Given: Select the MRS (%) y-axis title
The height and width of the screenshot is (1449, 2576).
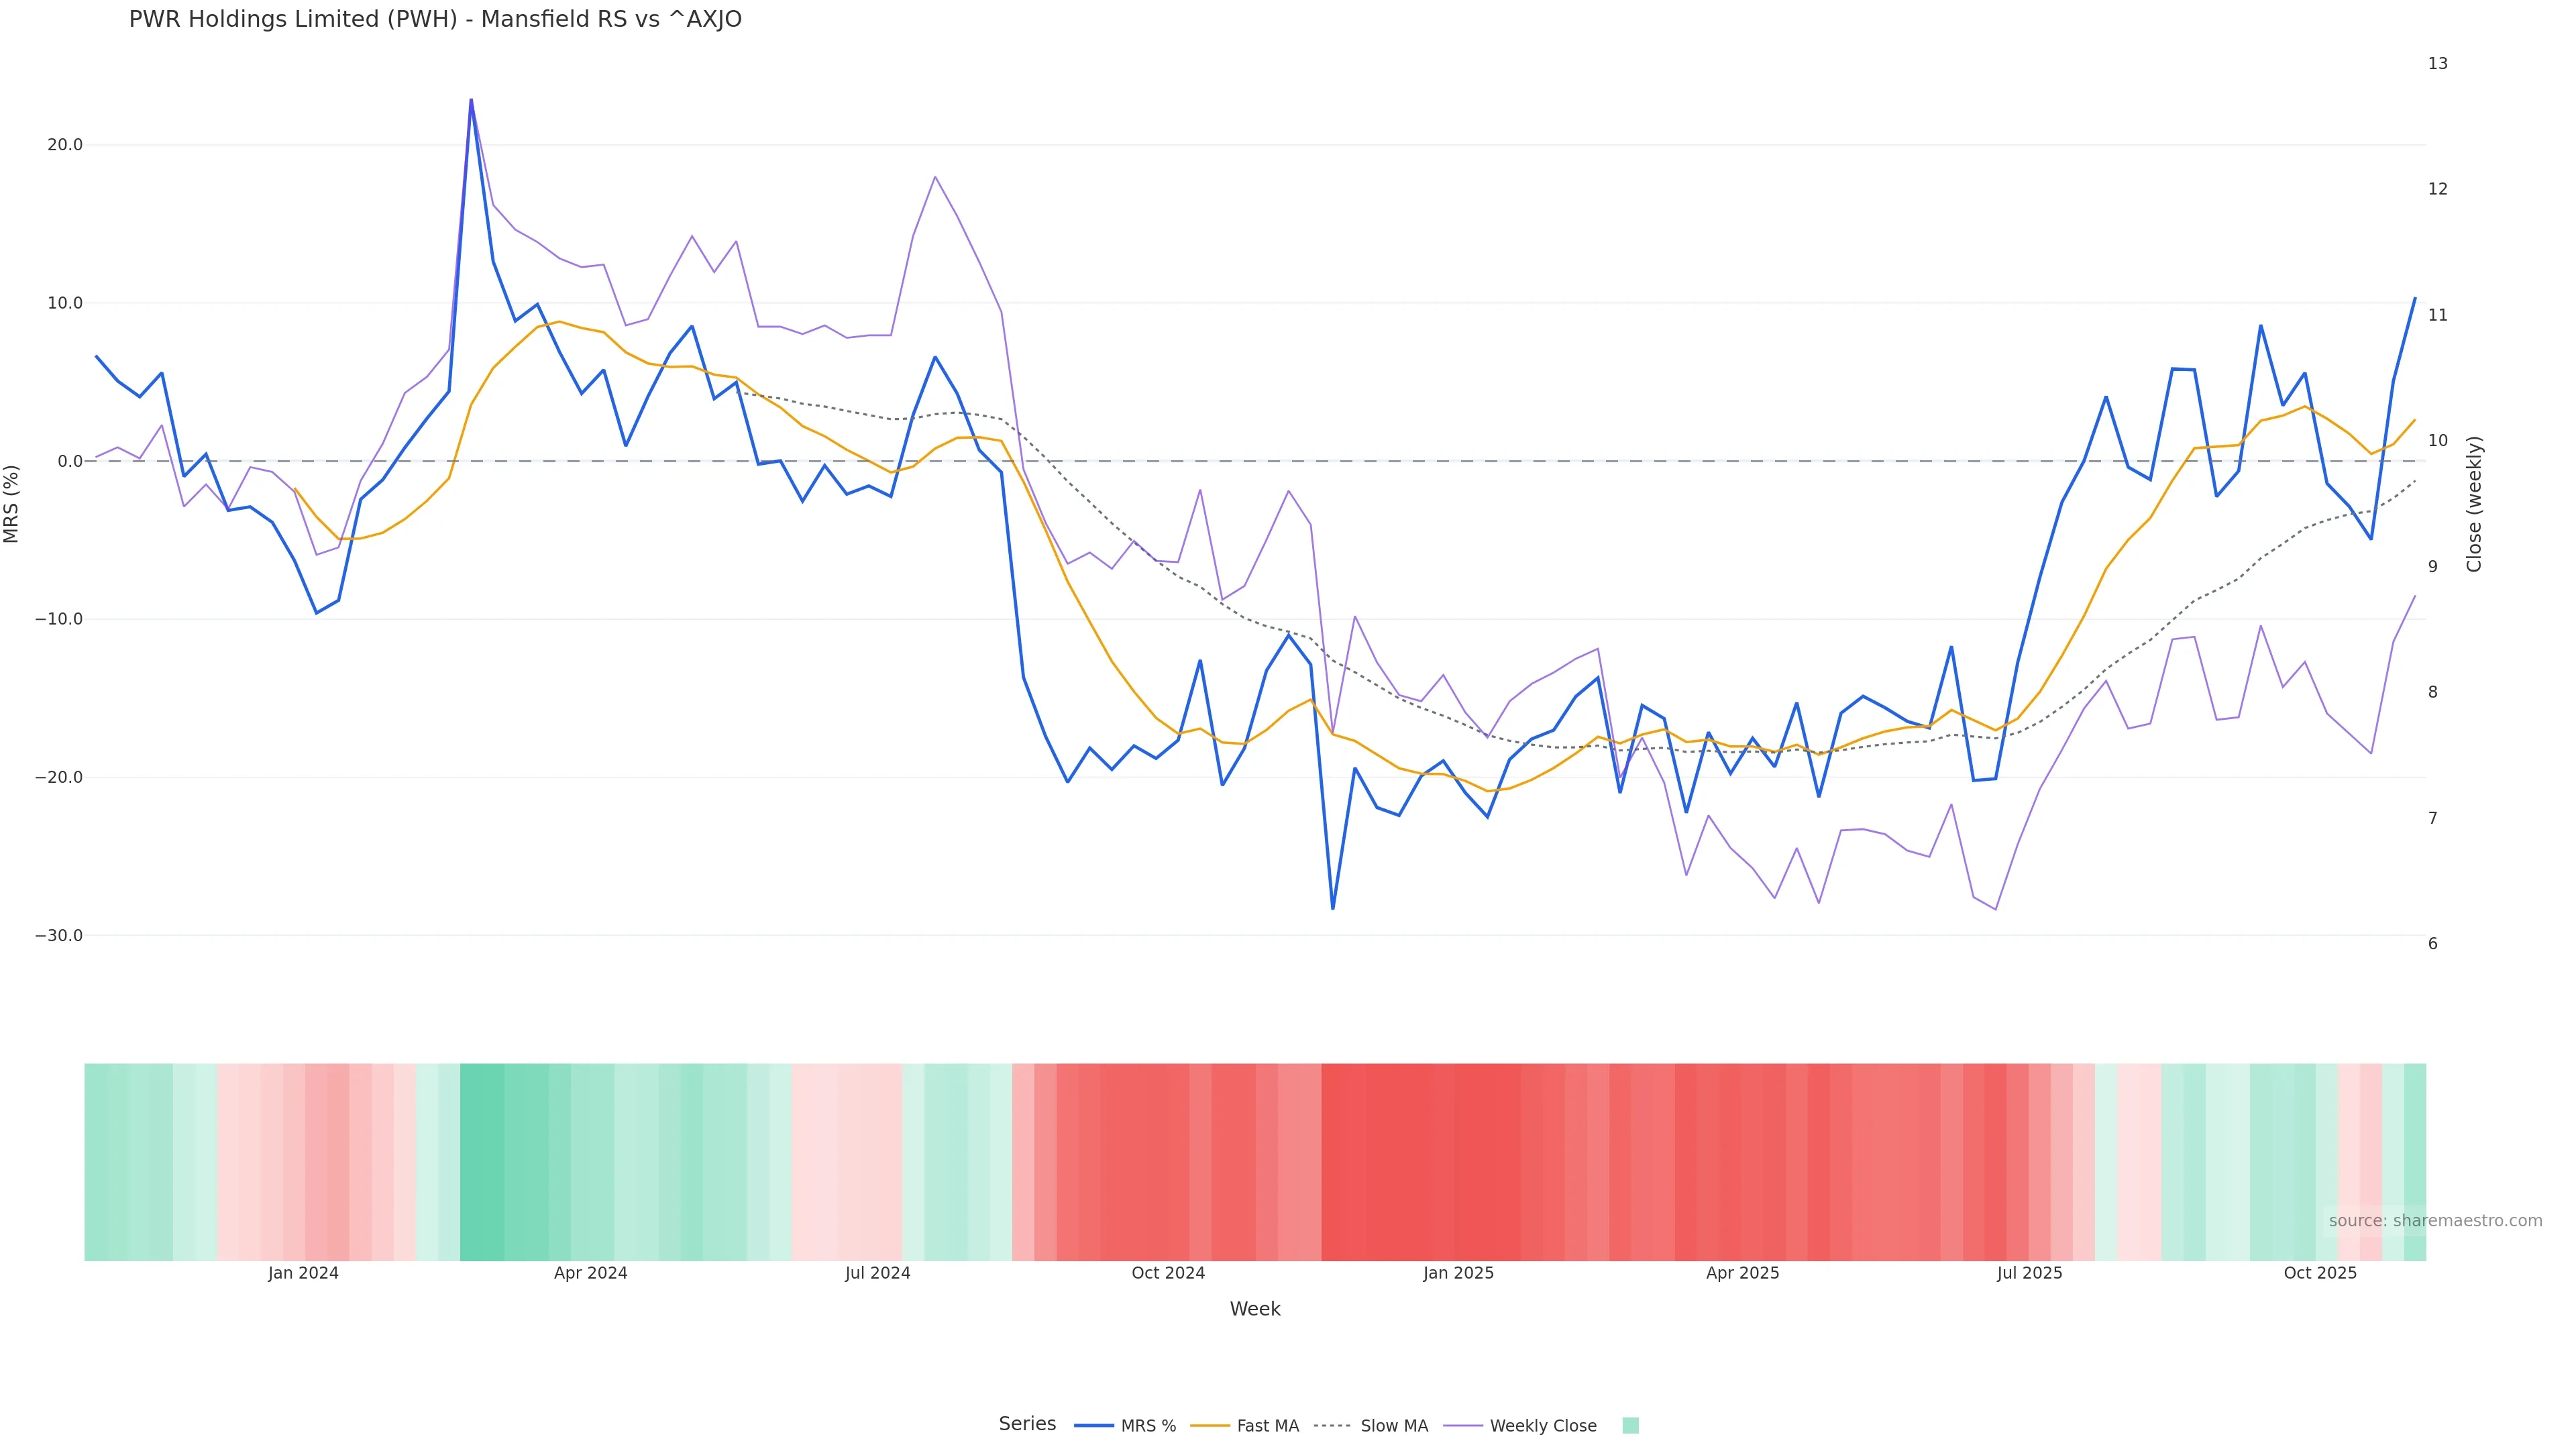Looking at the screenshot, I should click(12, 504).
